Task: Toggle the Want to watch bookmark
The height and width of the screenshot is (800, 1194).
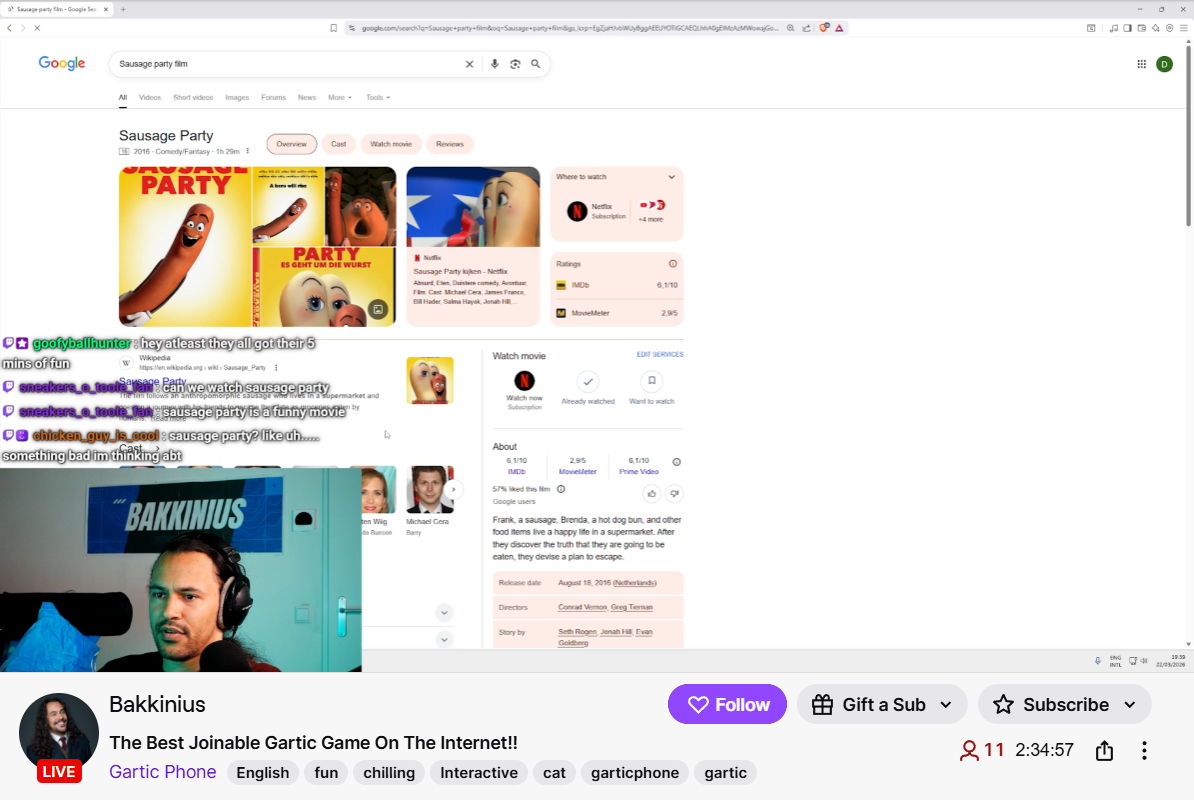Action: [x=652, y=381]
